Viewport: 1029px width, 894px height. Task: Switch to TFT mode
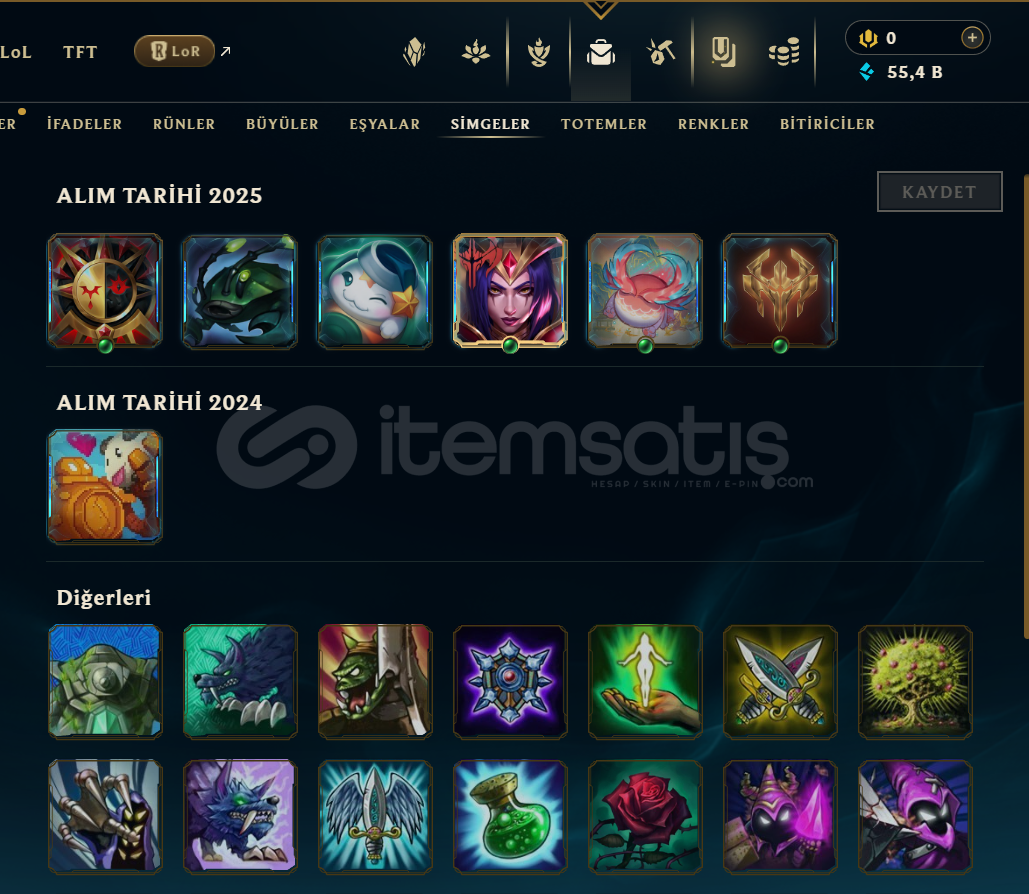coord(80,52)
